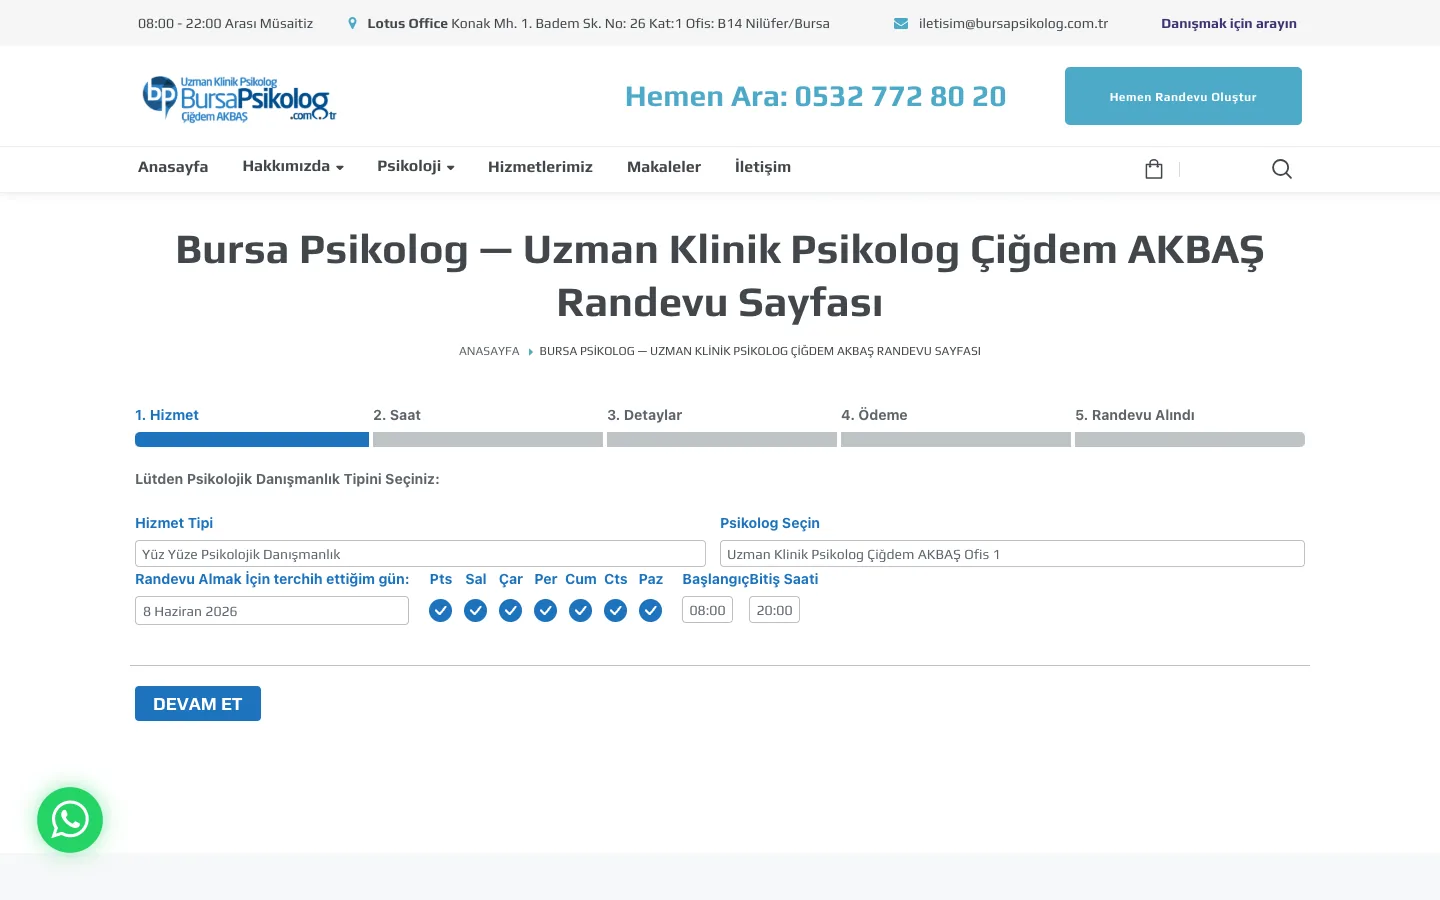Click the Lotus Office address text
The image size is (1440, 900).
pos(598,23)
